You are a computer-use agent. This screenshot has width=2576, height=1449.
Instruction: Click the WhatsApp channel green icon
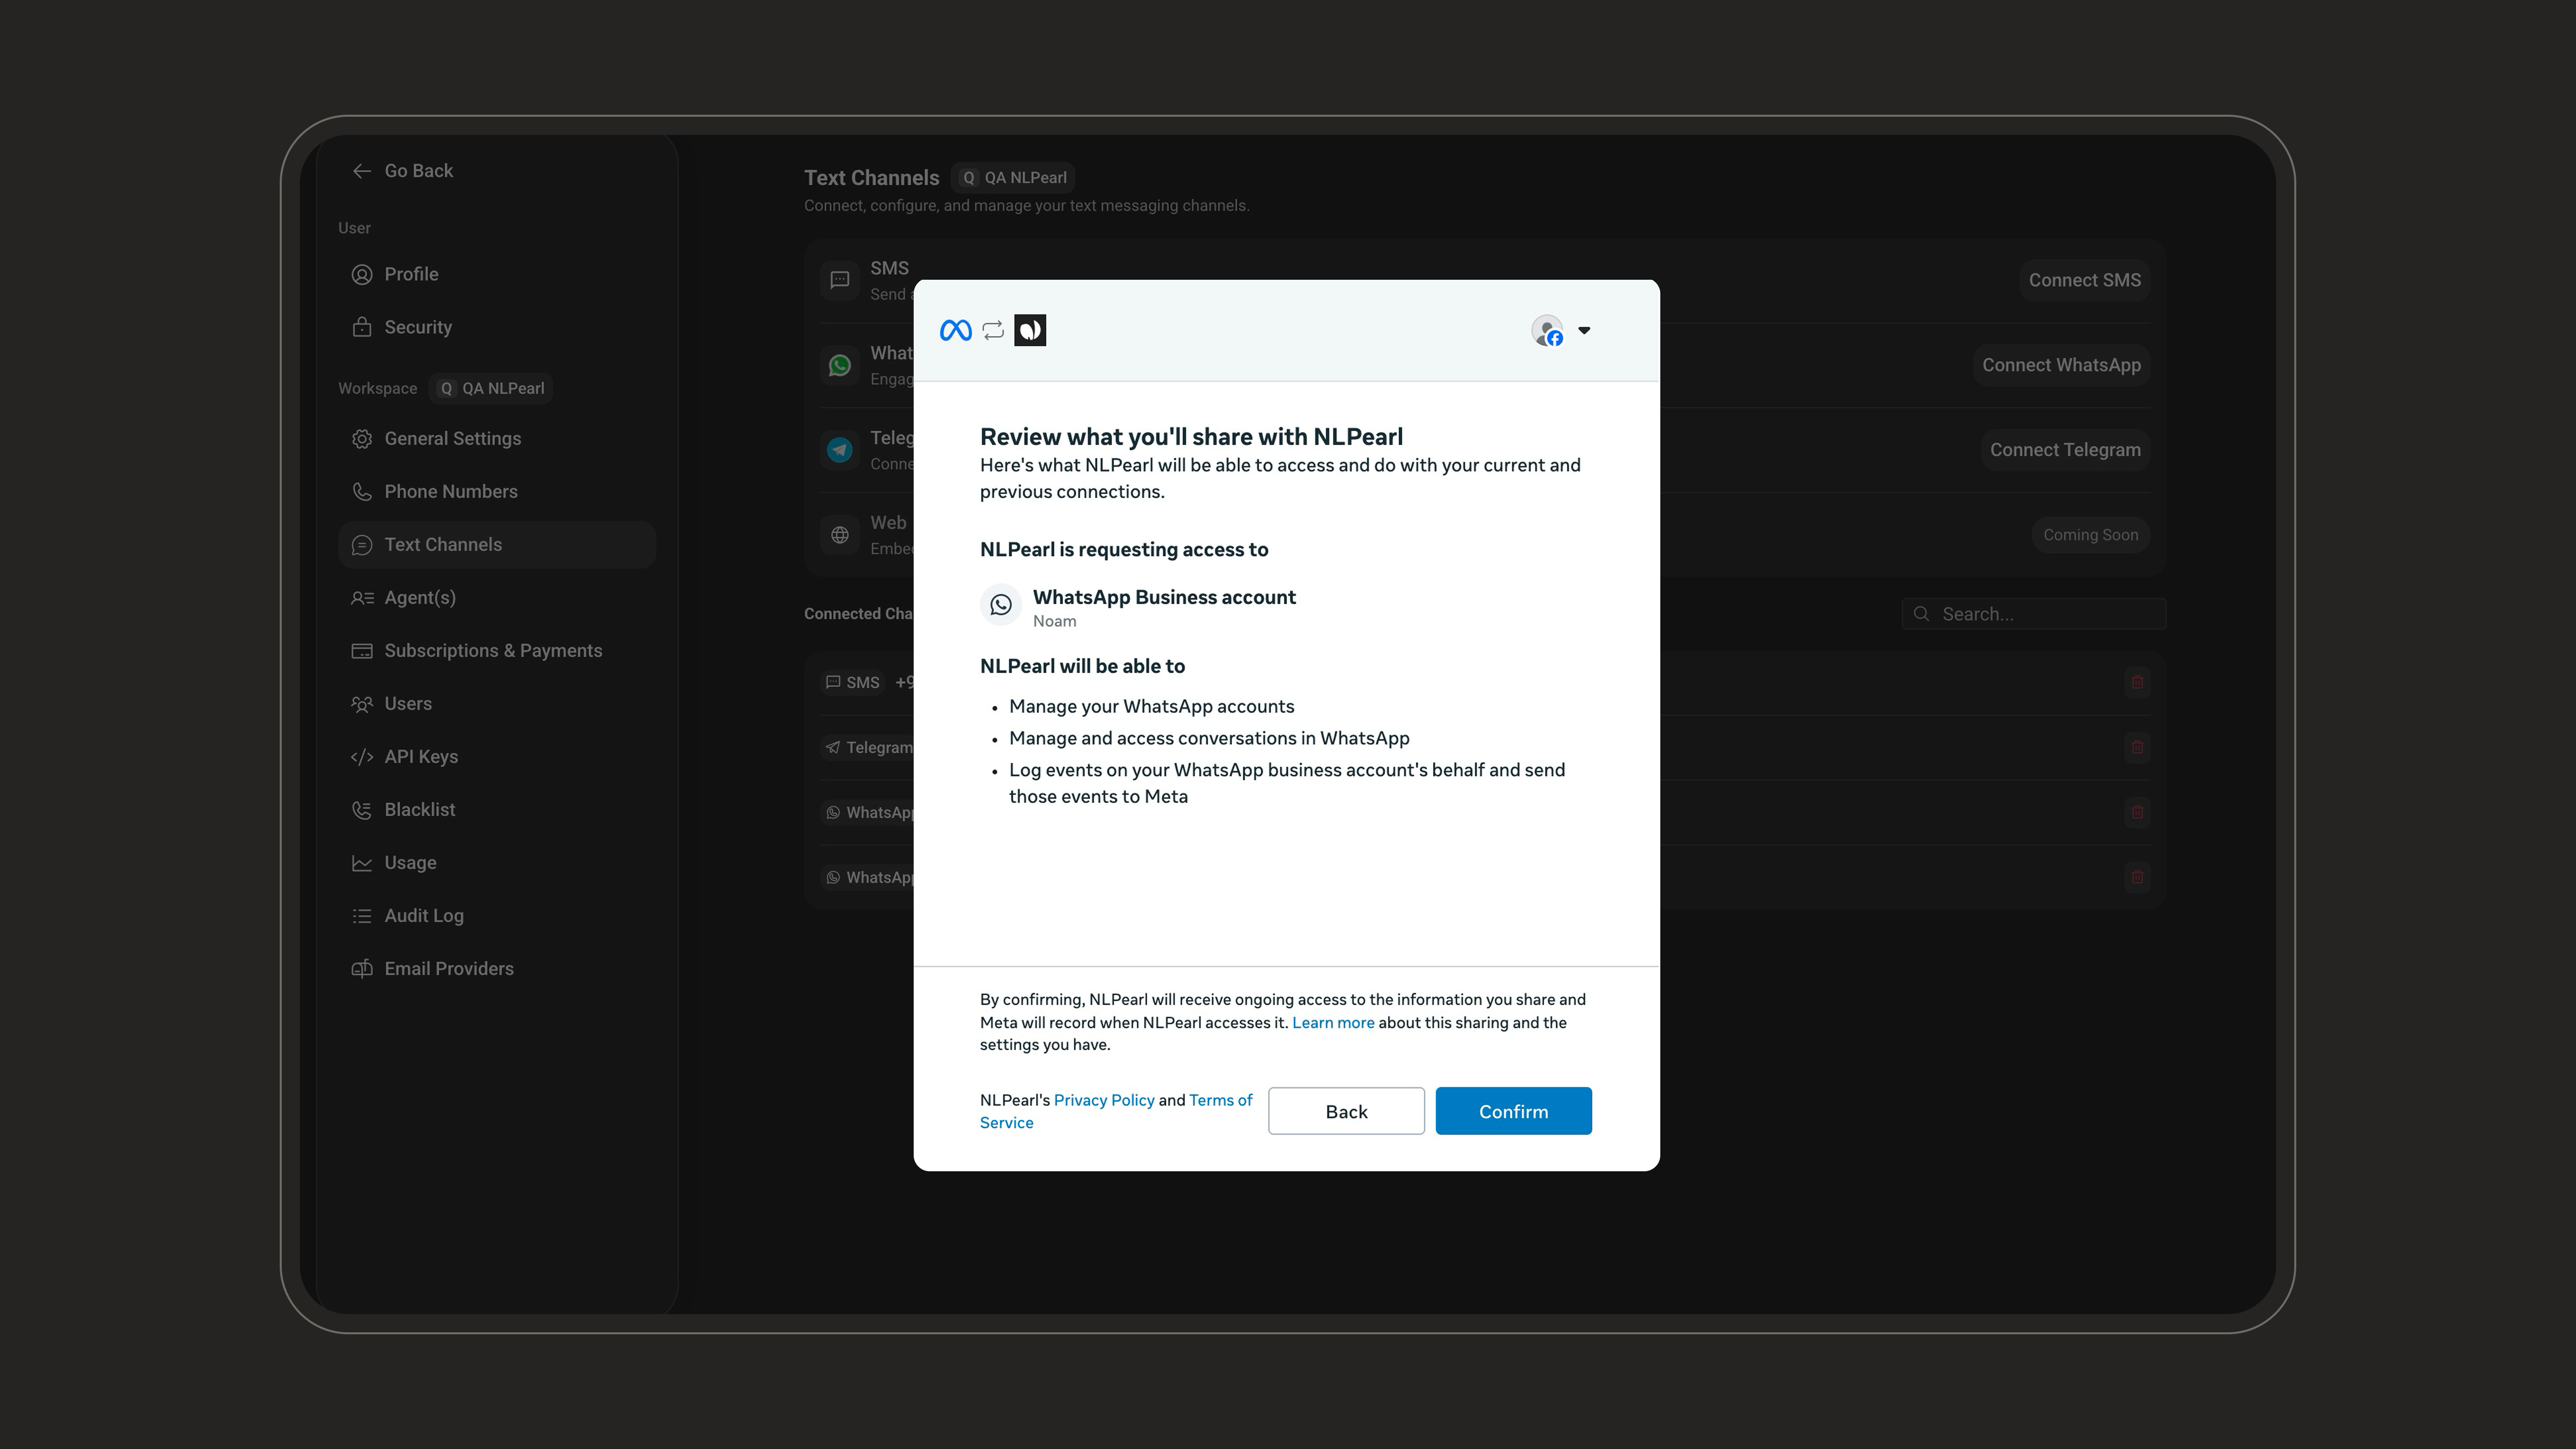840,365
